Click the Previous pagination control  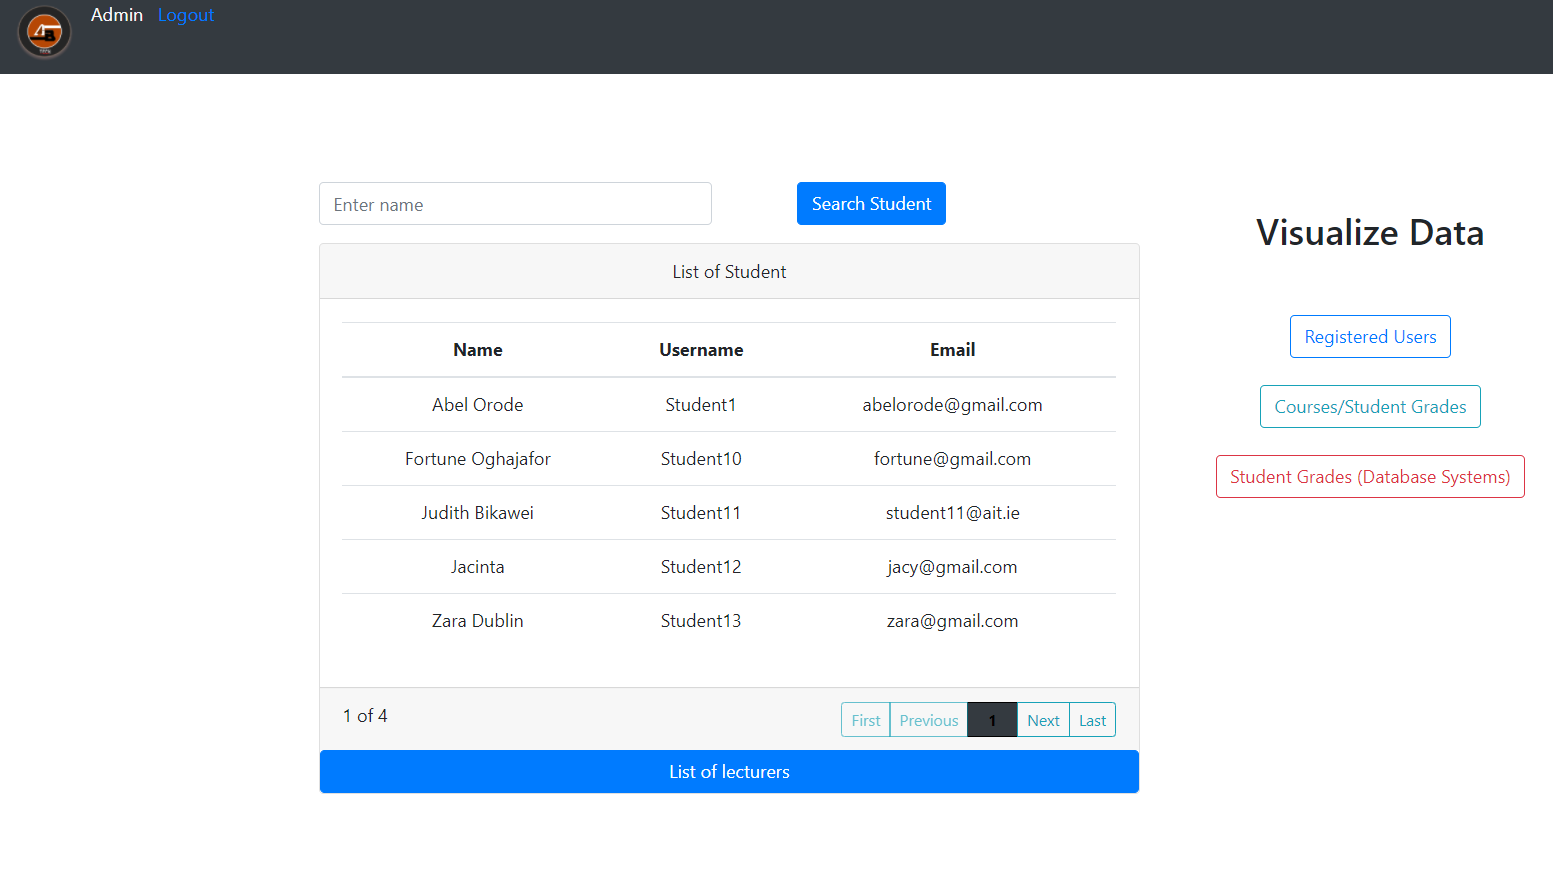(x=927, y=719)
